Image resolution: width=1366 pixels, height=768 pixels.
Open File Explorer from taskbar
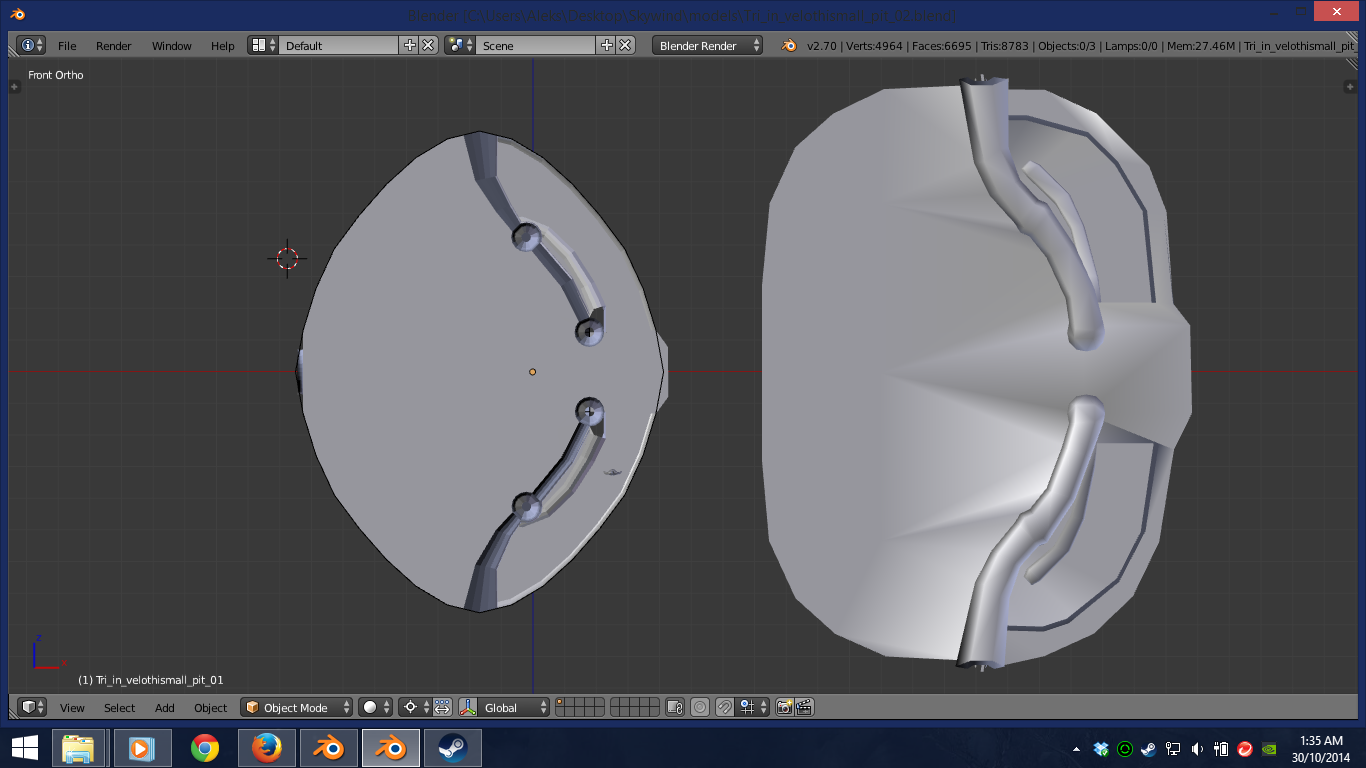[78, 748]
